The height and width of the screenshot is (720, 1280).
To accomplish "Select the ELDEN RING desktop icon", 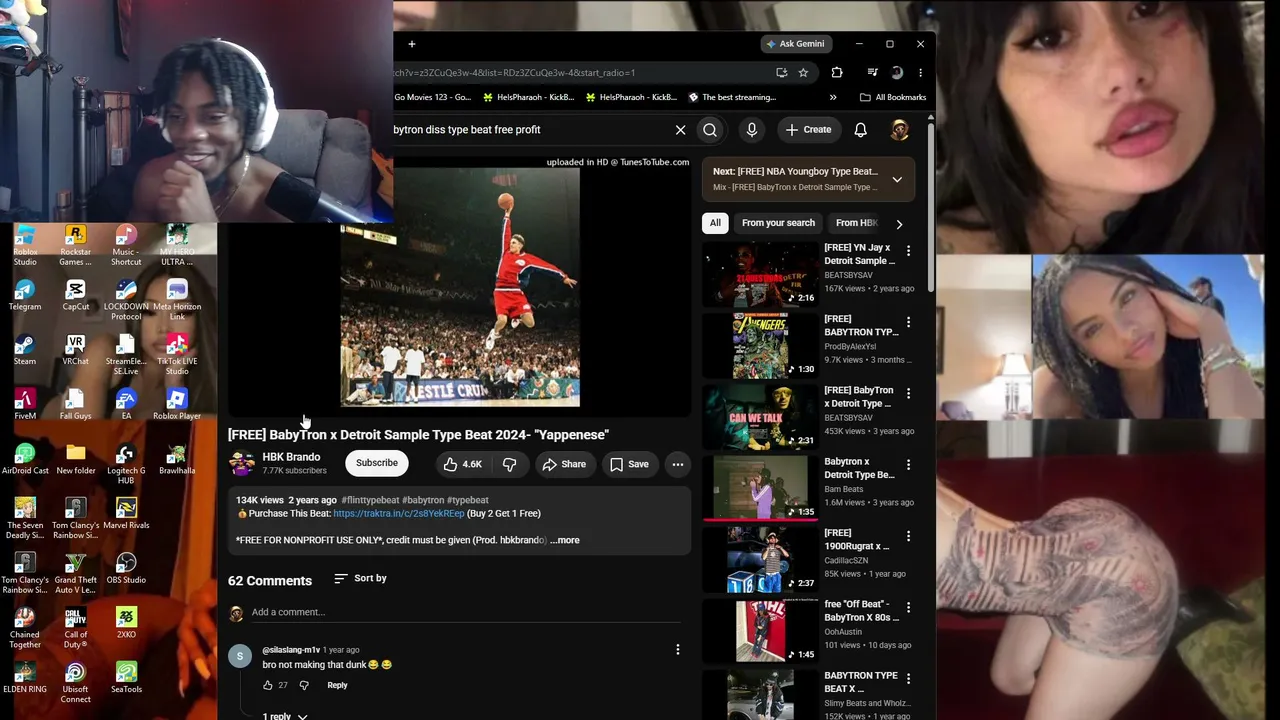I will pos(25,678).
